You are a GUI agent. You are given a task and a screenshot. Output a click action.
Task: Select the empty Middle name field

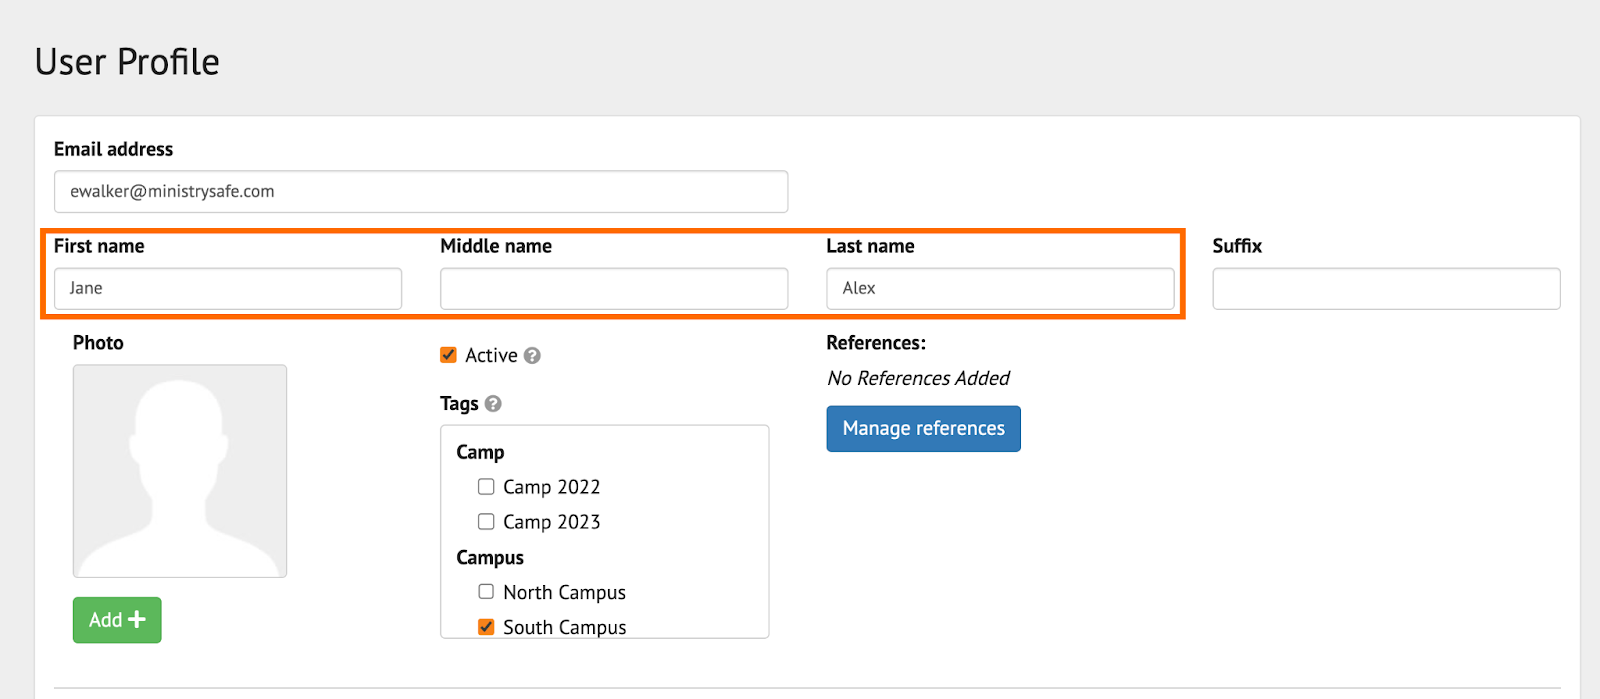coord(614,289)
